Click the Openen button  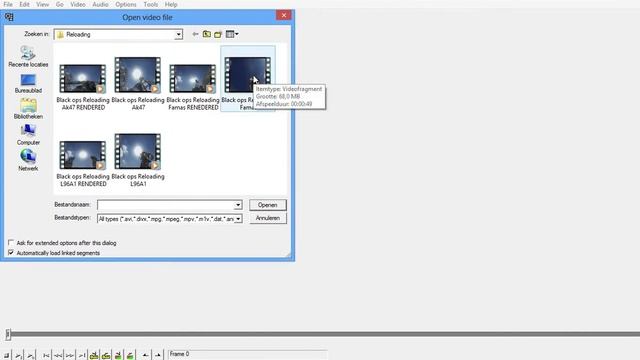point(268,205)
